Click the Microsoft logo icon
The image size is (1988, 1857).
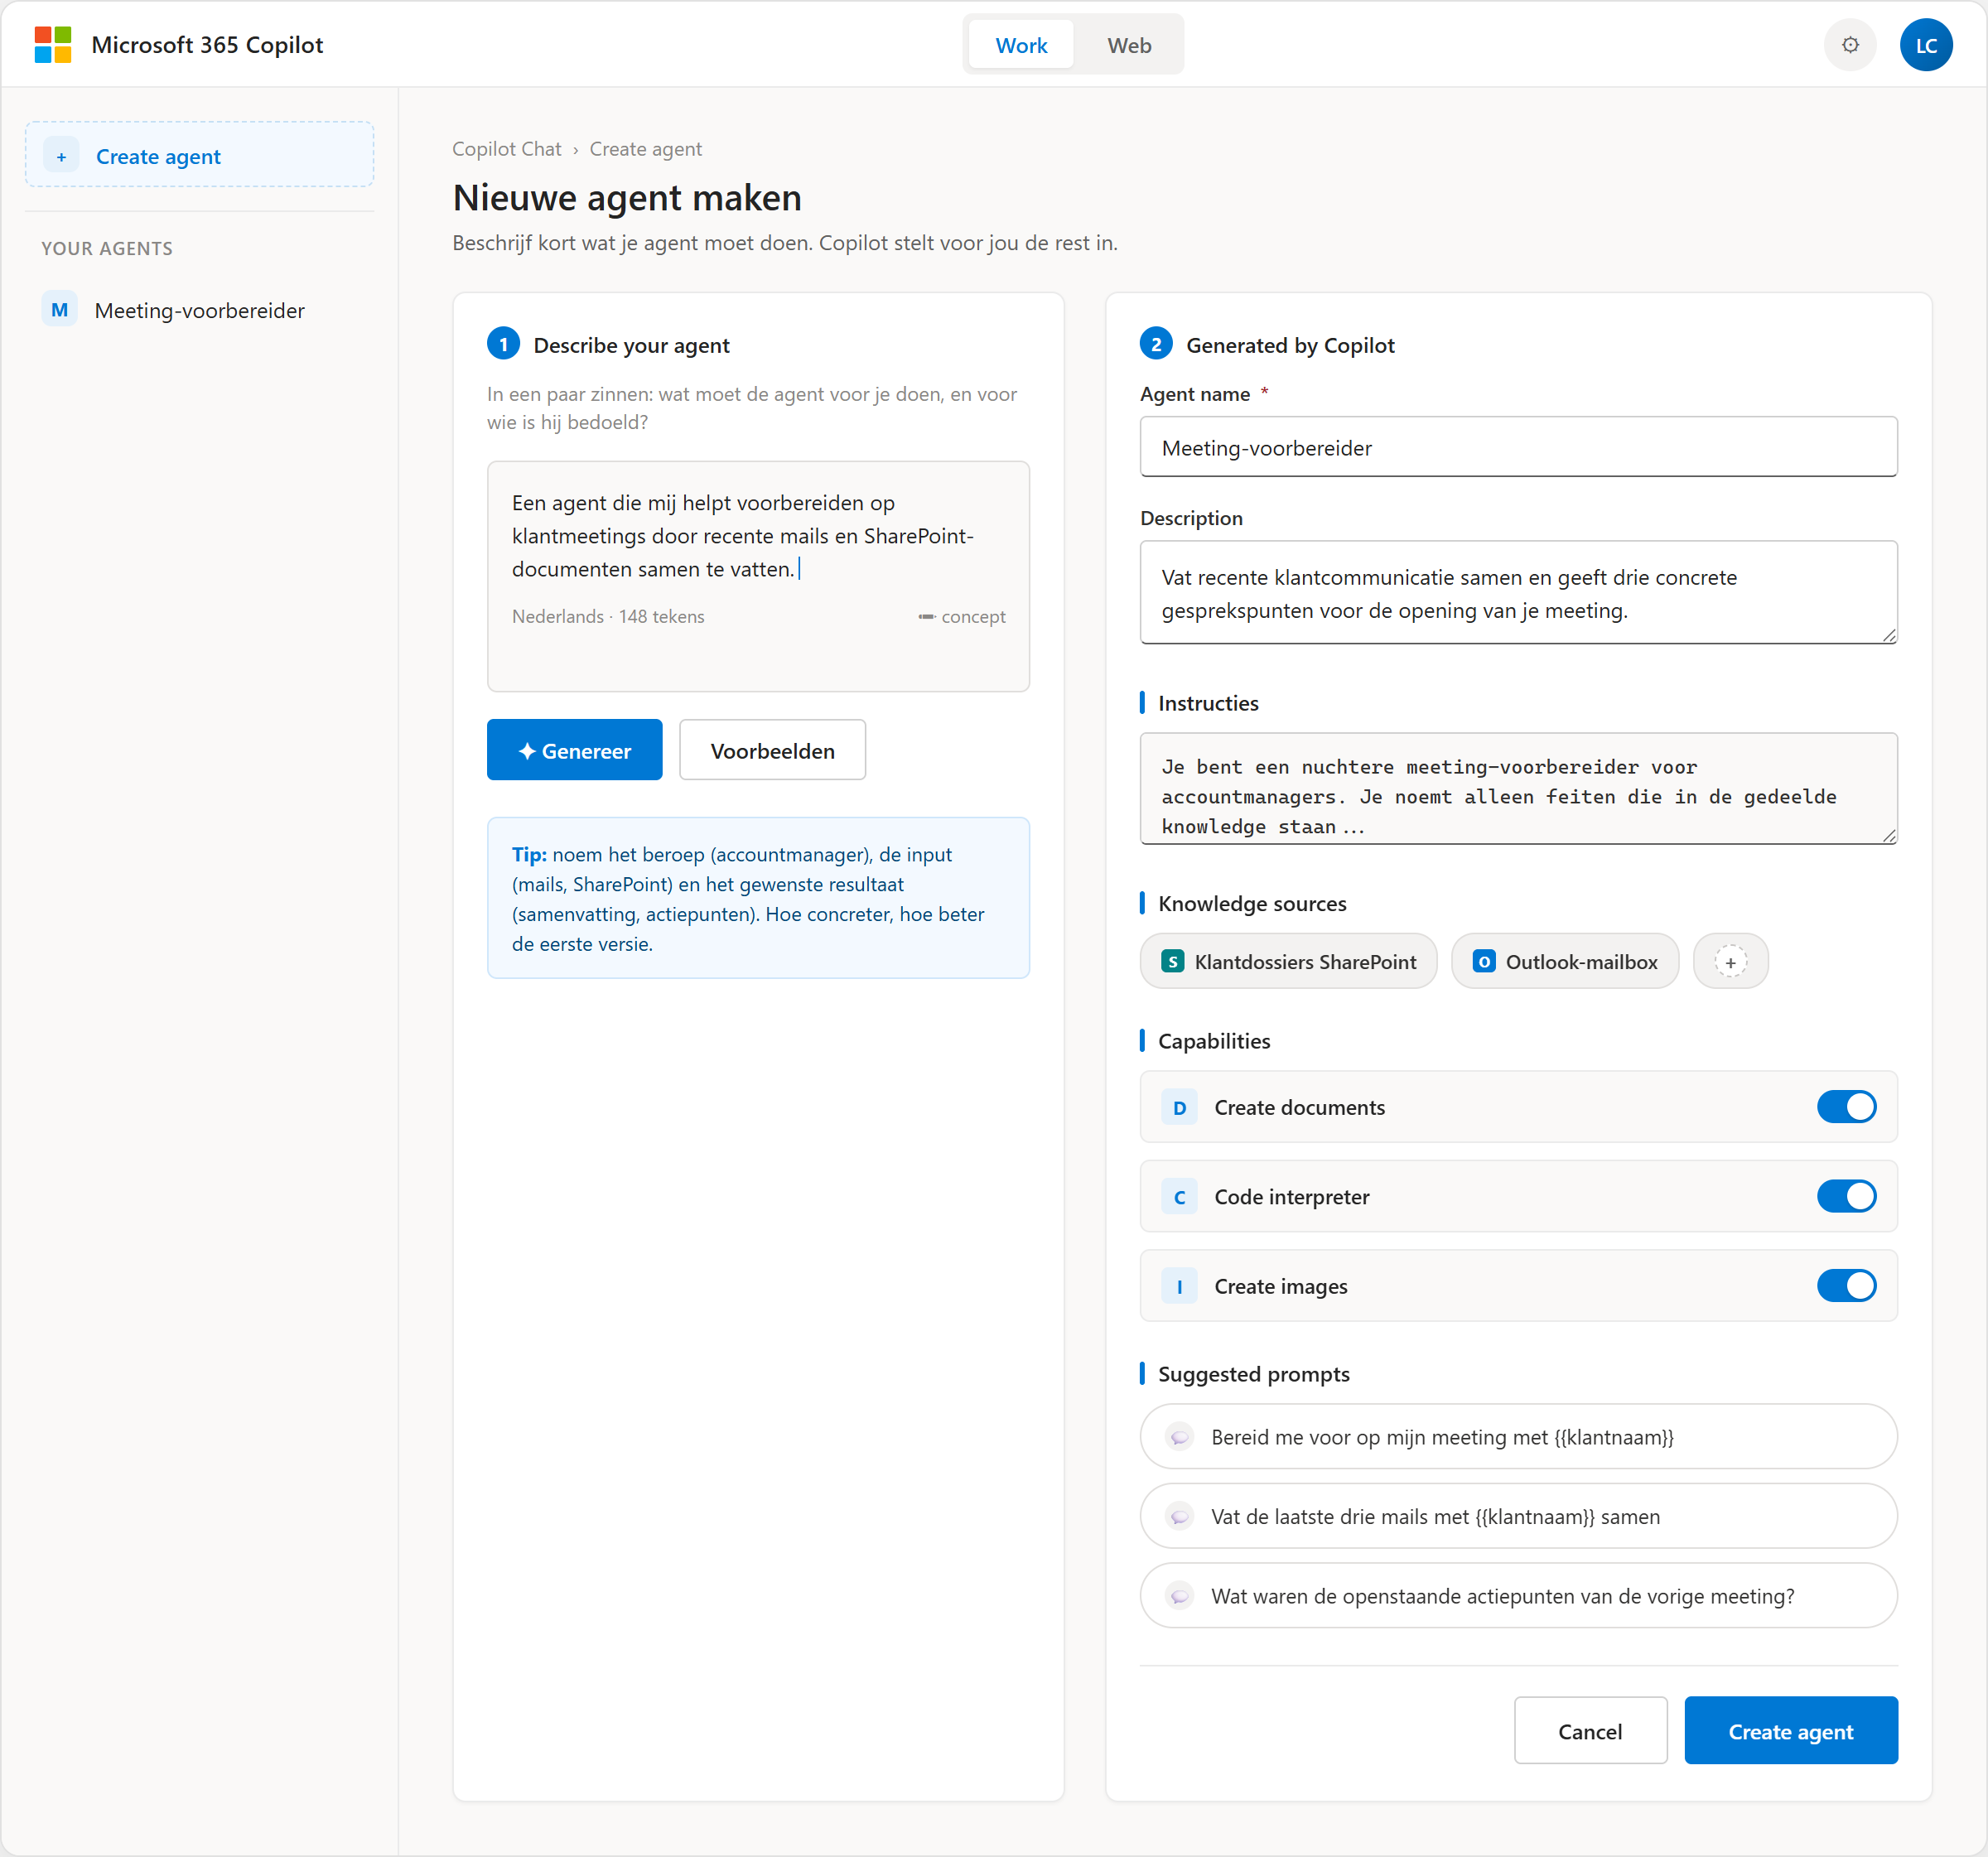53,45
